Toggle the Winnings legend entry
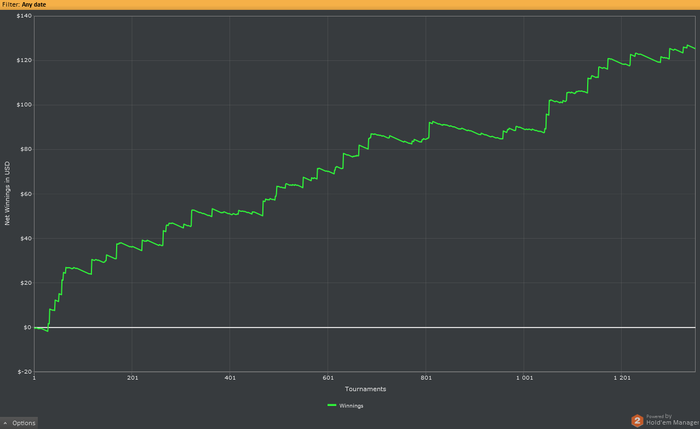This screenshot has width=700, height=429. pos(345,405)
